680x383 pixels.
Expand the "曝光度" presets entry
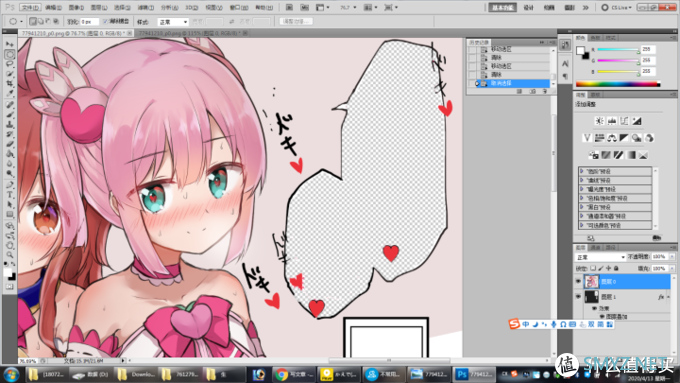click(615, 189)
